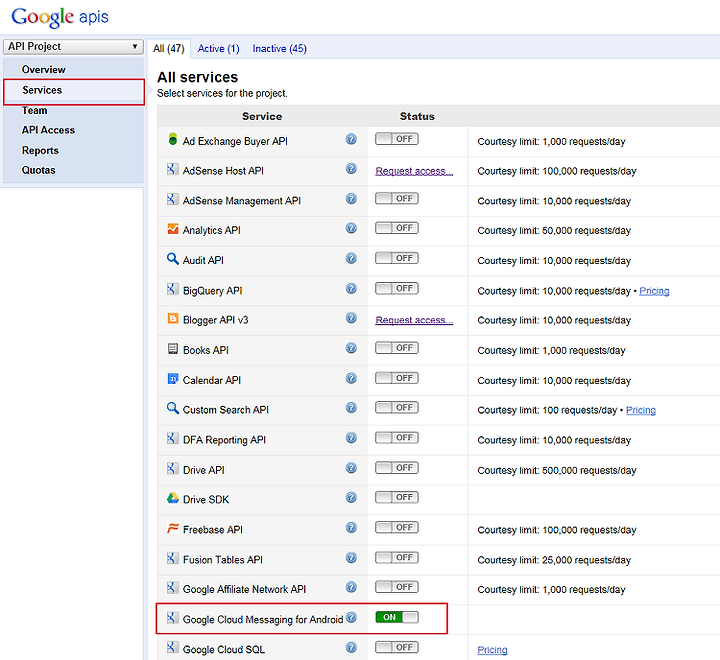Click the Ad Exchange Buyer API green icon
The width and height of the screenshot is (720, 660).
(173, 139)
